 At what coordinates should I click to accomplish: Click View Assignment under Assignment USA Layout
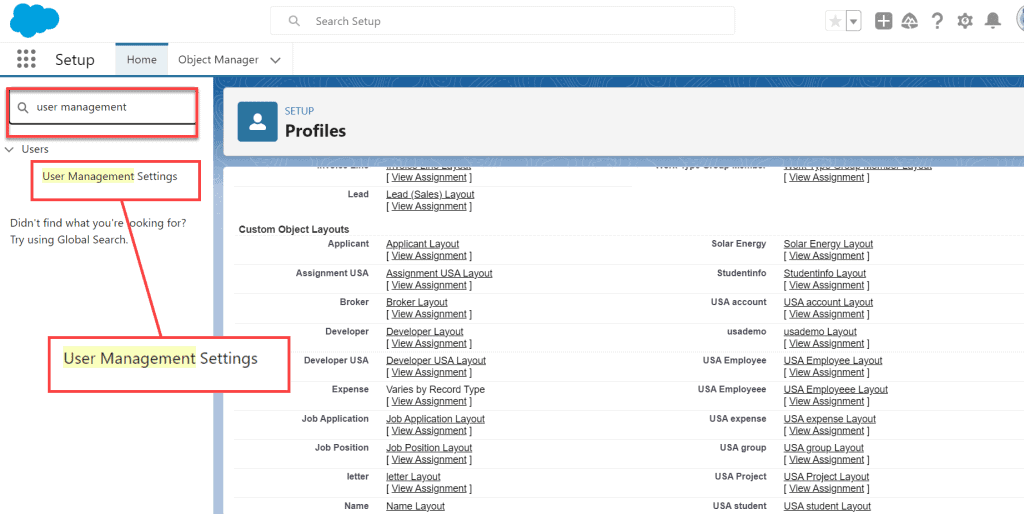coord(429,285)
